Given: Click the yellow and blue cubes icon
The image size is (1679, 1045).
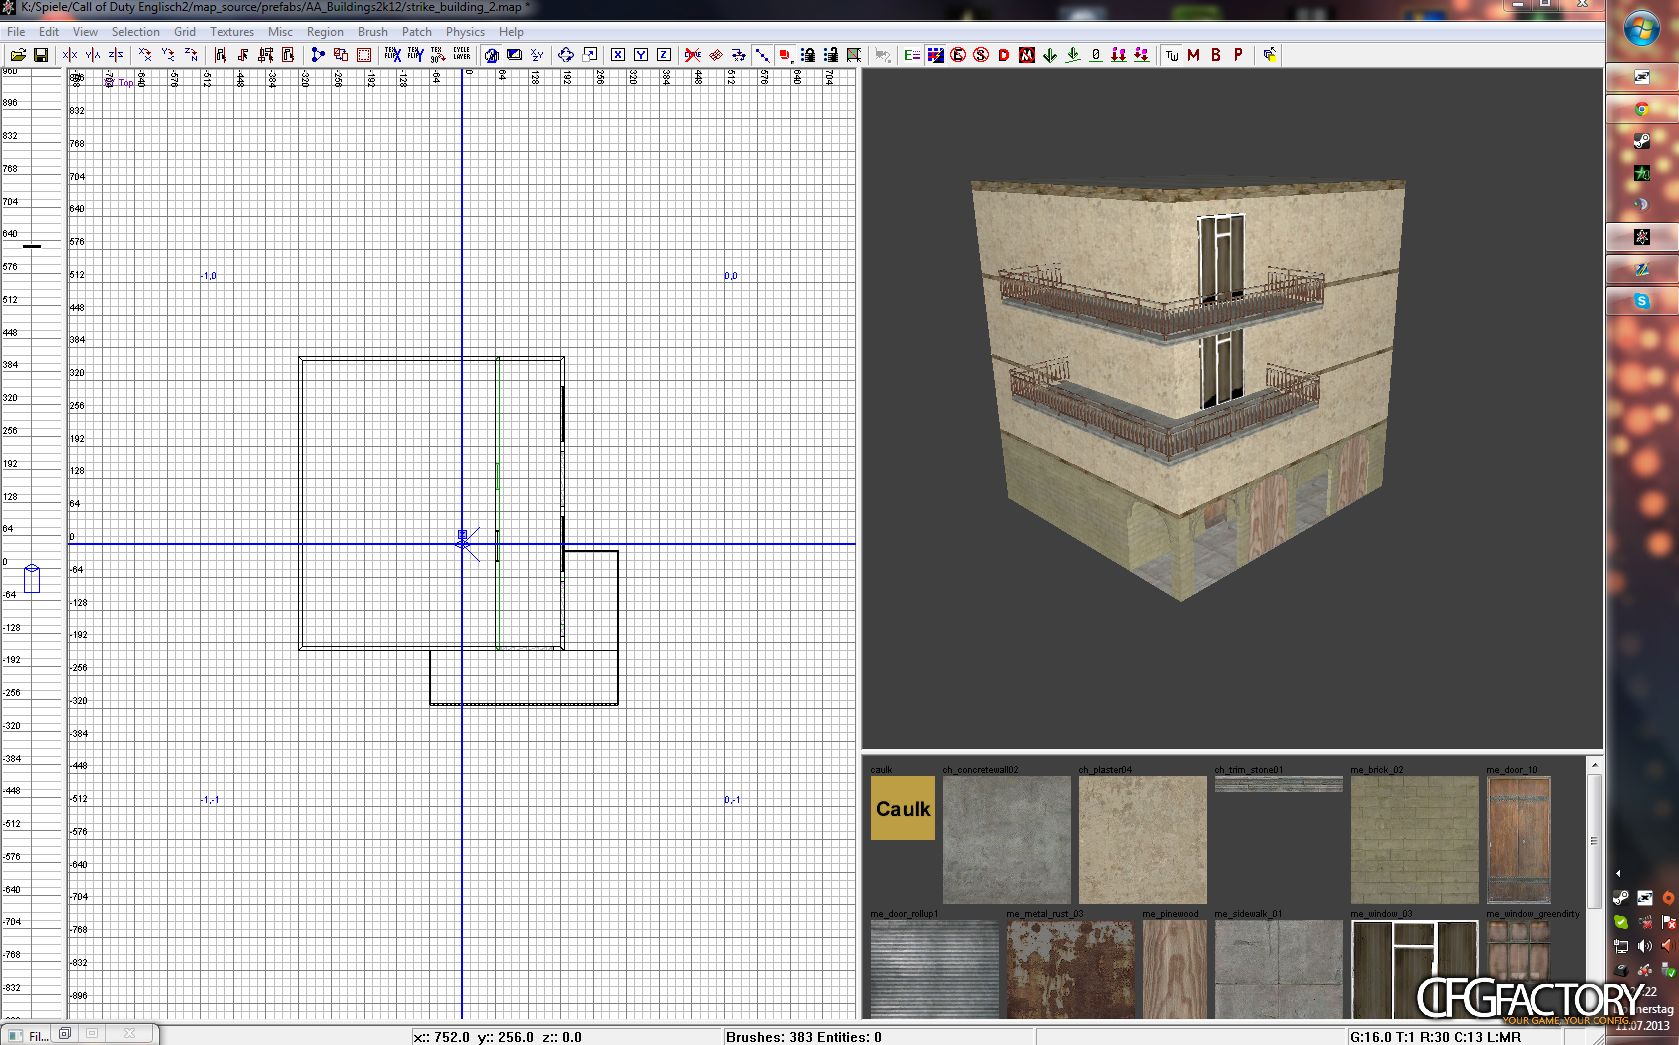Looking at the screenshot, I should point(1270,55).
